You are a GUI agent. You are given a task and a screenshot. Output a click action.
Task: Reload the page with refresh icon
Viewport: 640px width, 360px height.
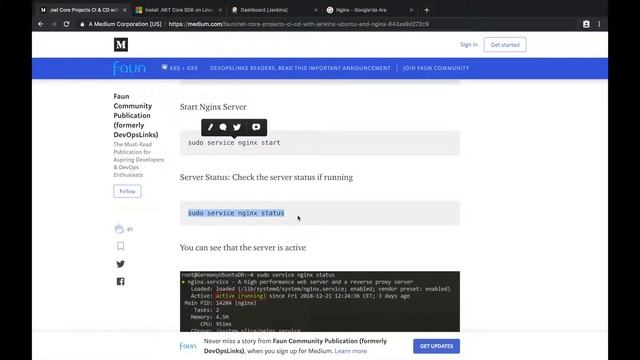pos(67,24)
